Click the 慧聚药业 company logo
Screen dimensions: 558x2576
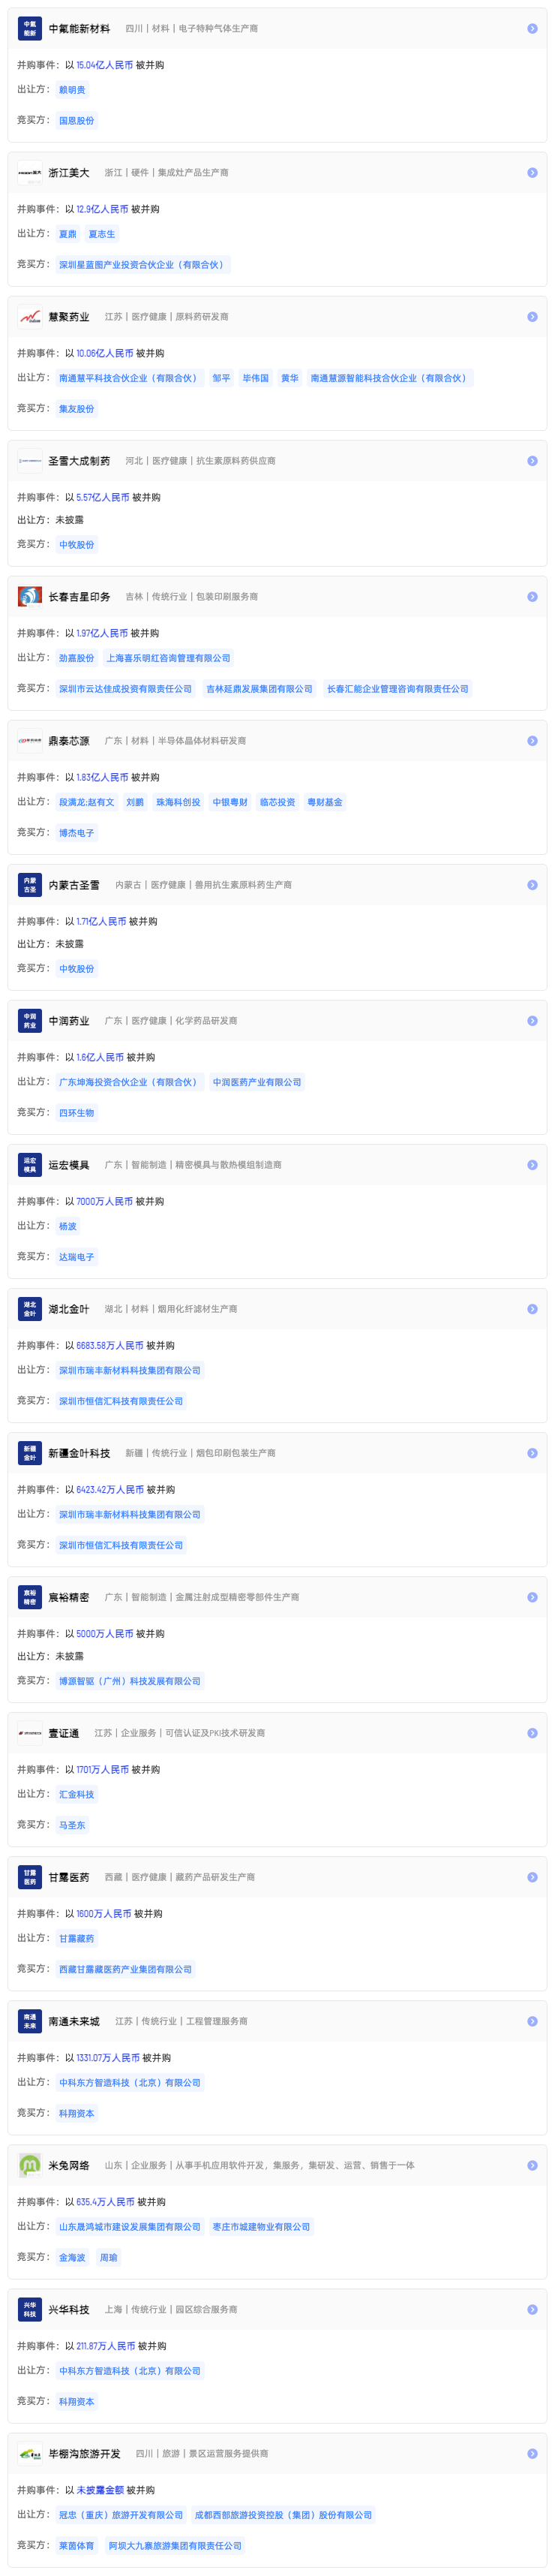point(30,317)
